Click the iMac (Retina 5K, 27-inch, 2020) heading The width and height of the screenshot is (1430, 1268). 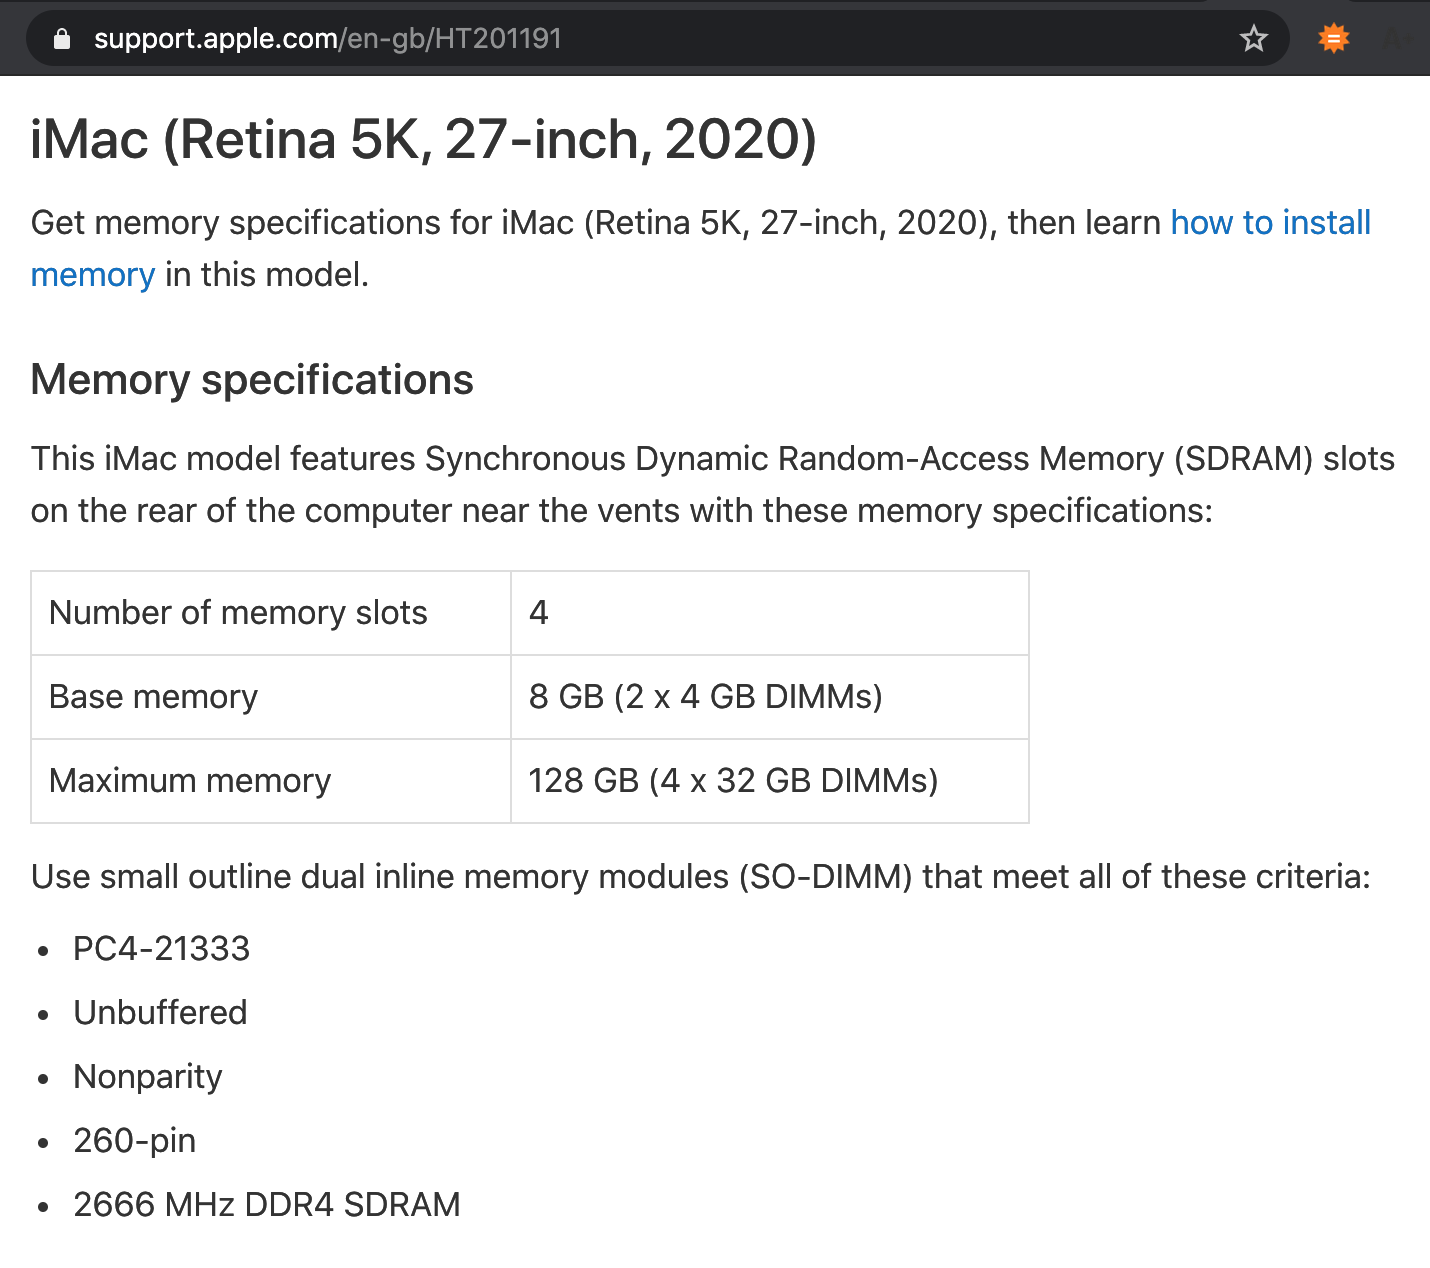coord(423,139)
